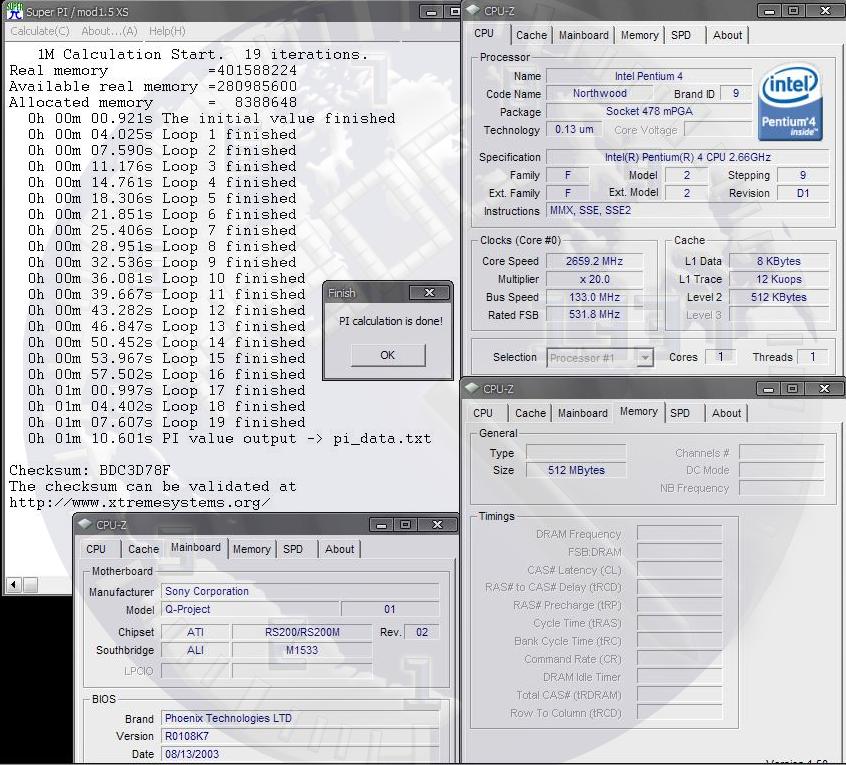Open the About...(A) menu in Super PI
This screenshot has width=846, height=765.
tap(110, 31)
